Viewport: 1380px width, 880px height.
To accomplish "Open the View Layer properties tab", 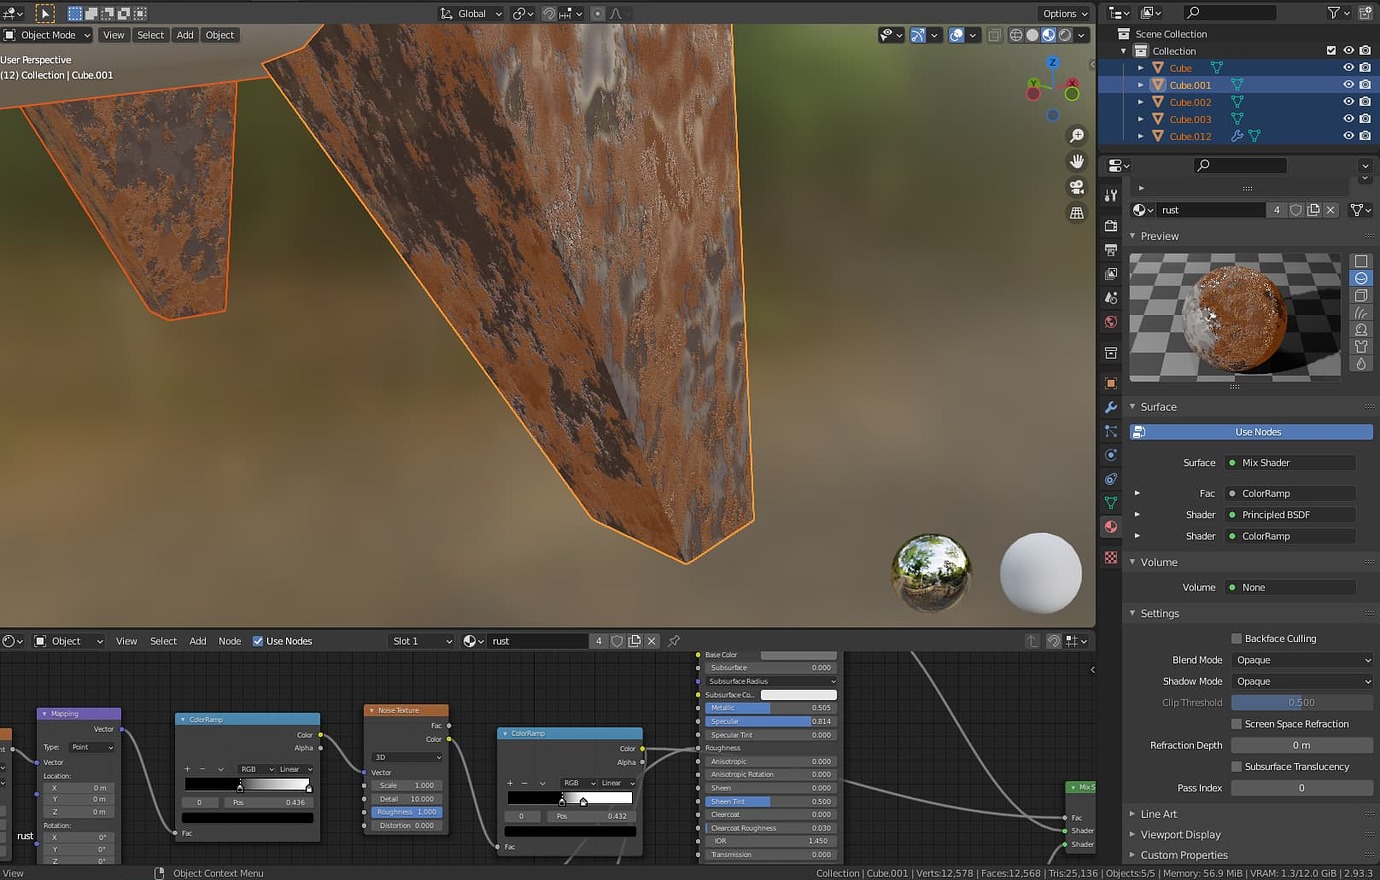I will pyautogui.click(x=1111, y=274).
